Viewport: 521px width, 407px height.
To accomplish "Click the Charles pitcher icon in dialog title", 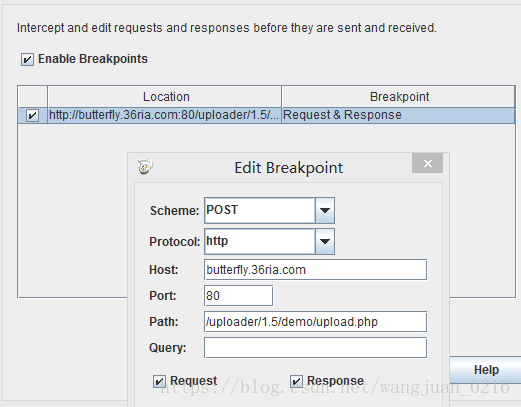I will (145, 167).
